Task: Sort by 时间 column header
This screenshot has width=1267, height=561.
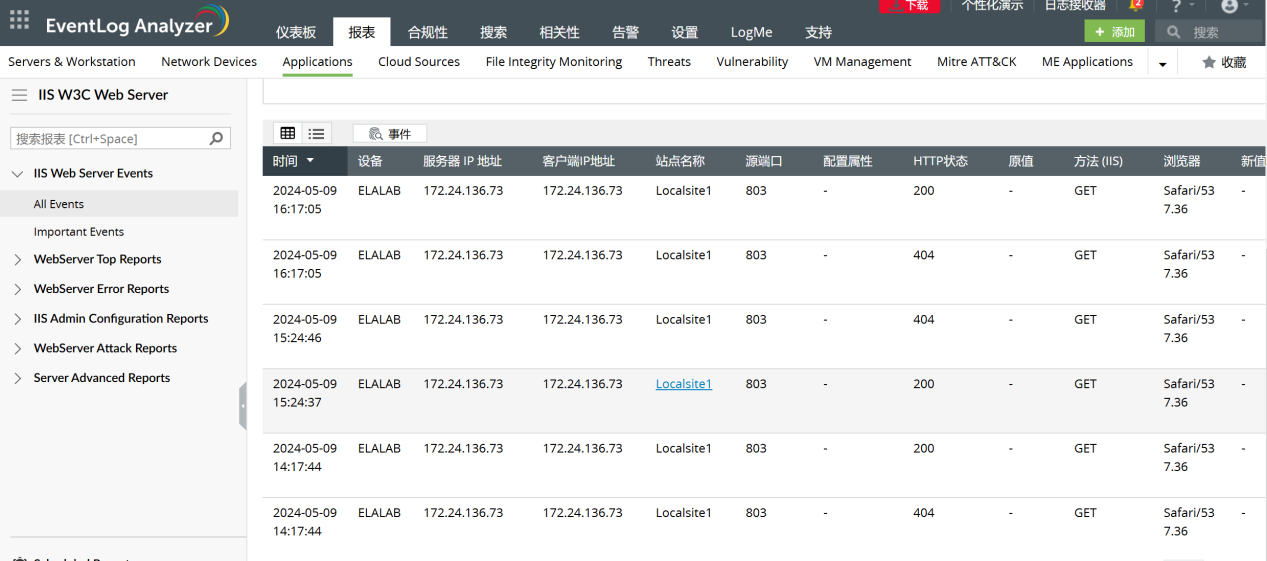Action: pos(294,161)
